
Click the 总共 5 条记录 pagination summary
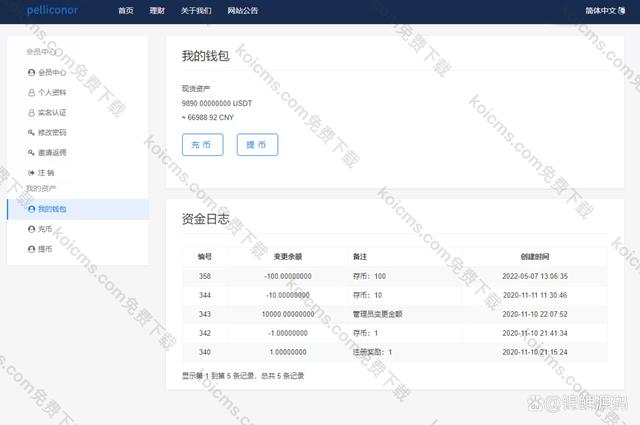click(x=282, y=376)
